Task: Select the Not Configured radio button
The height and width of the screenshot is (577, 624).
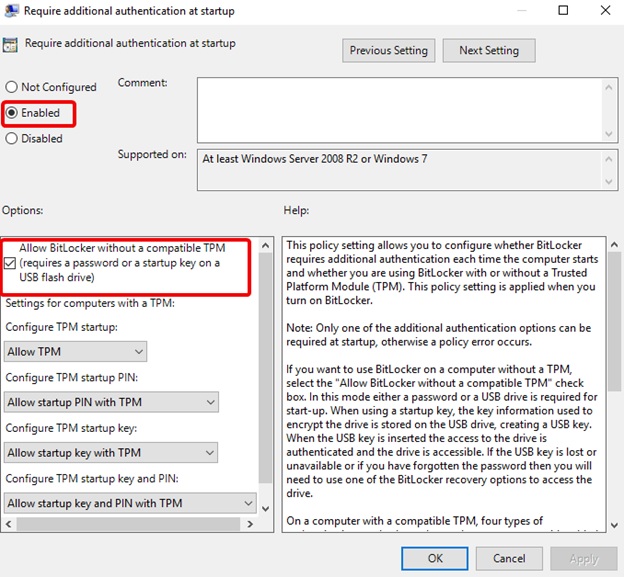Action: (x=12, y=87)
